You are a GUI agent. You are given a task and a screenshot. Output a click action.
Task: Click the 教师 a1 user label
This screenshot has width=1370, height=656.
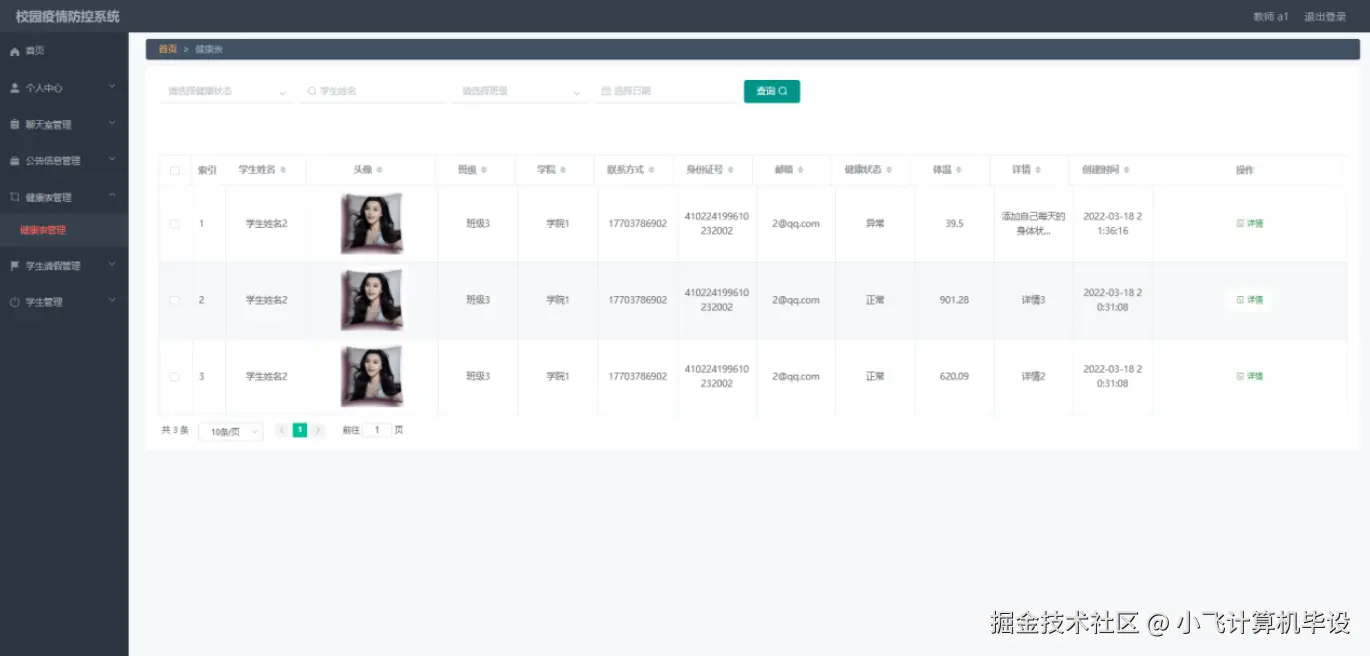tap(1271, 17)
